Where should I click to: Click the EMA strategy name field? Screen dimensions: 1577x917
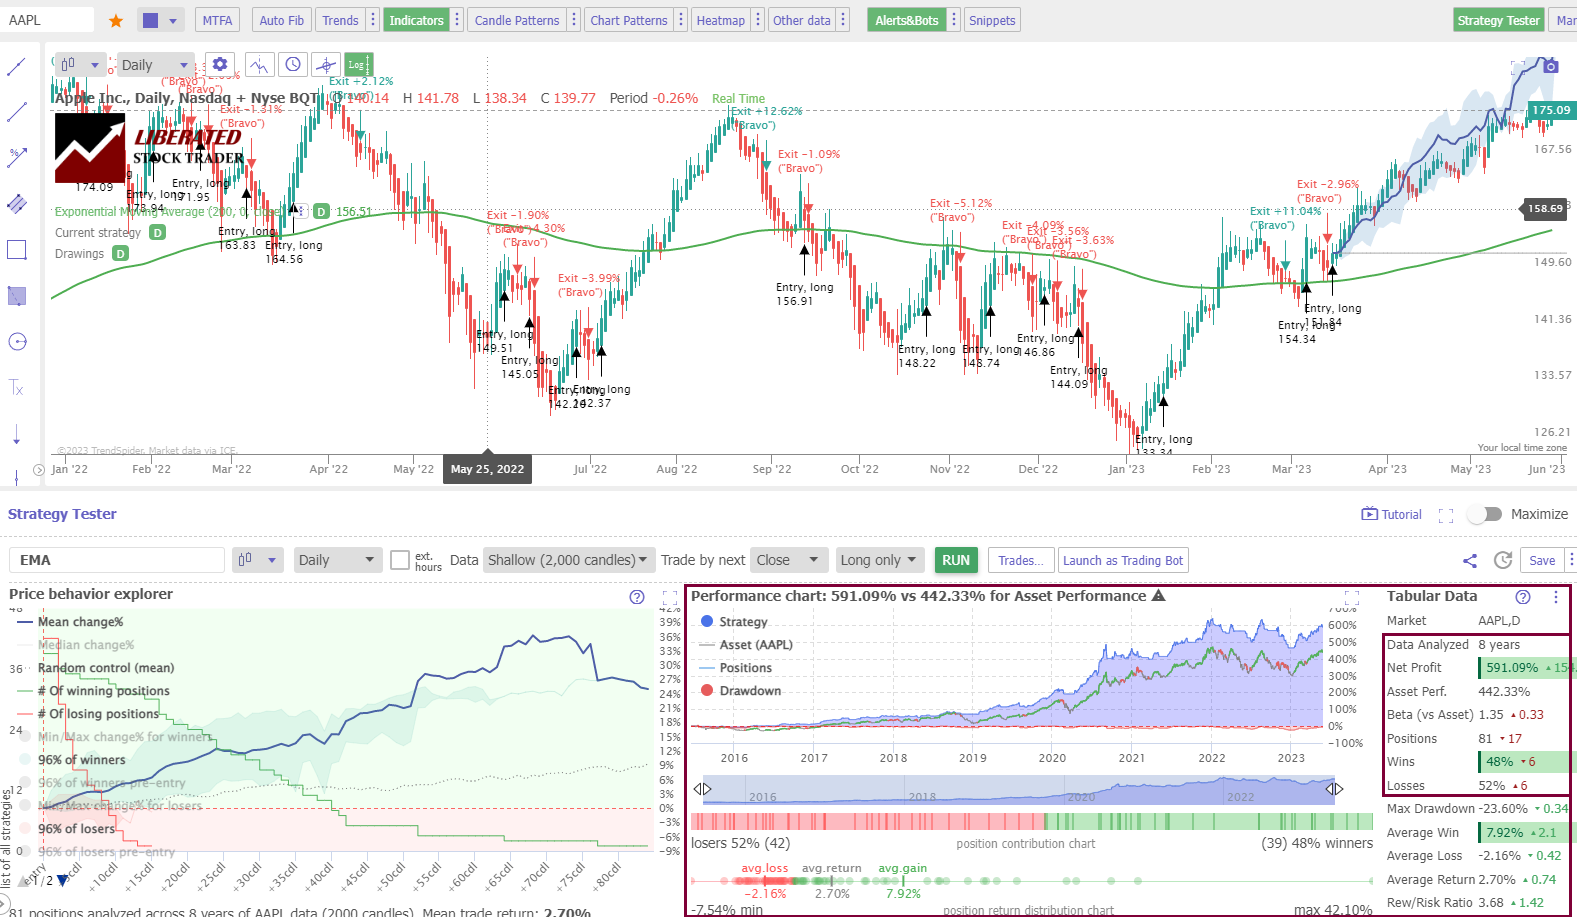point(117,560)
